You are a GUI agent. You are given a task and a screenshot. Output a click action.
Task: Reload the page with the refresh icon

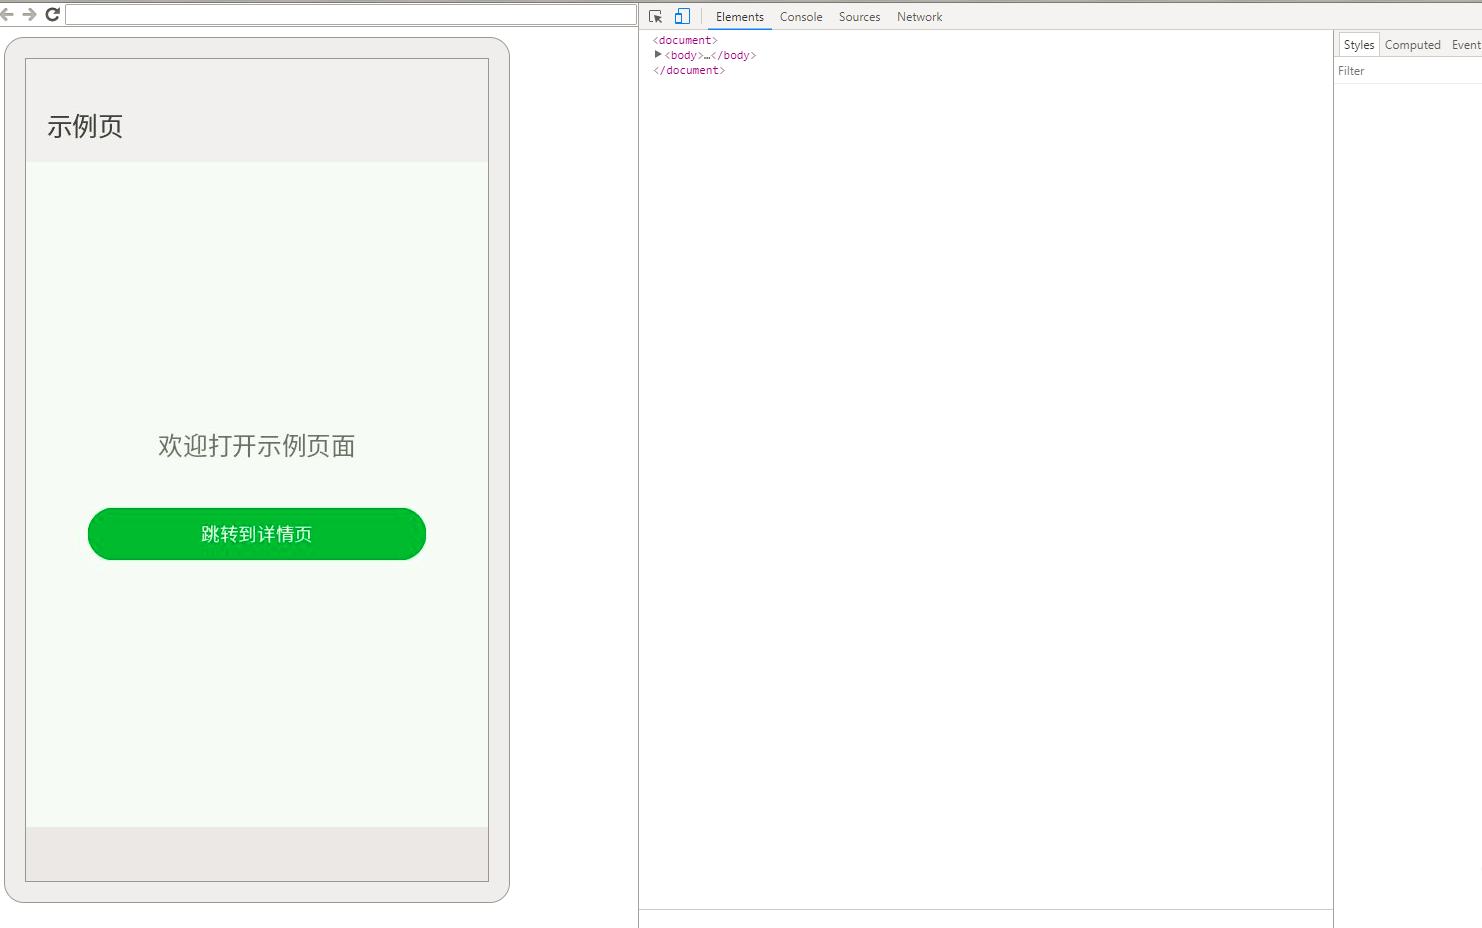click(53, 14)
